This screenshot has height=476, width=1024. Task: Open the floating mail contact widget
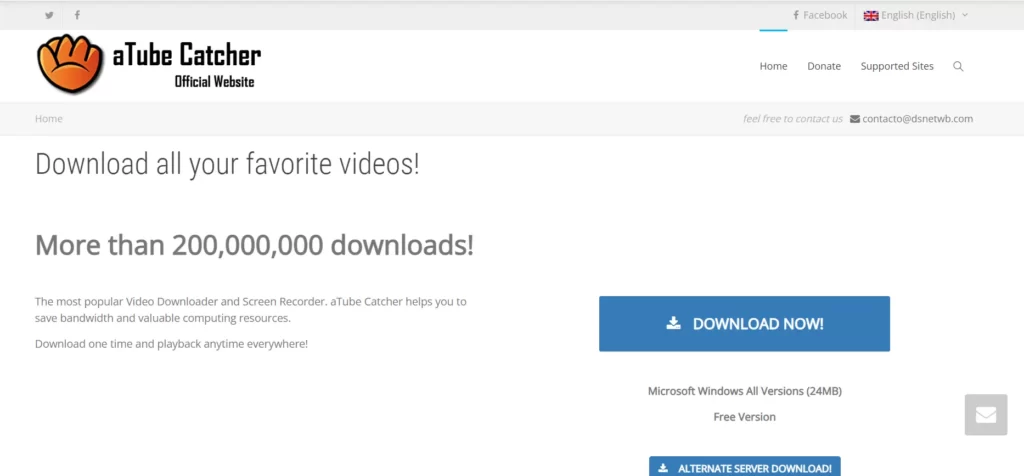pos(986,415)
